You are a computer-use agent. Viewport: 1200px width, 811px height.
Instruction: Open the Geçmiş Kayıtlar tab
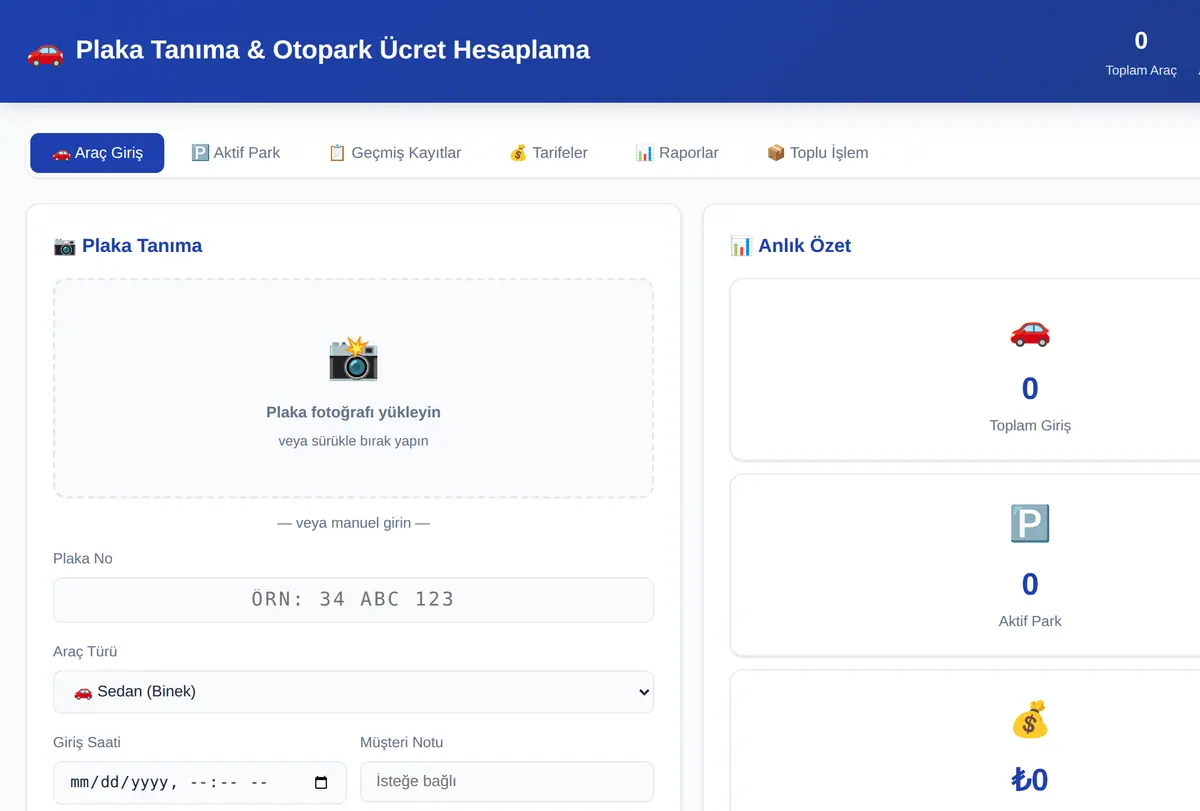(395, 153)
